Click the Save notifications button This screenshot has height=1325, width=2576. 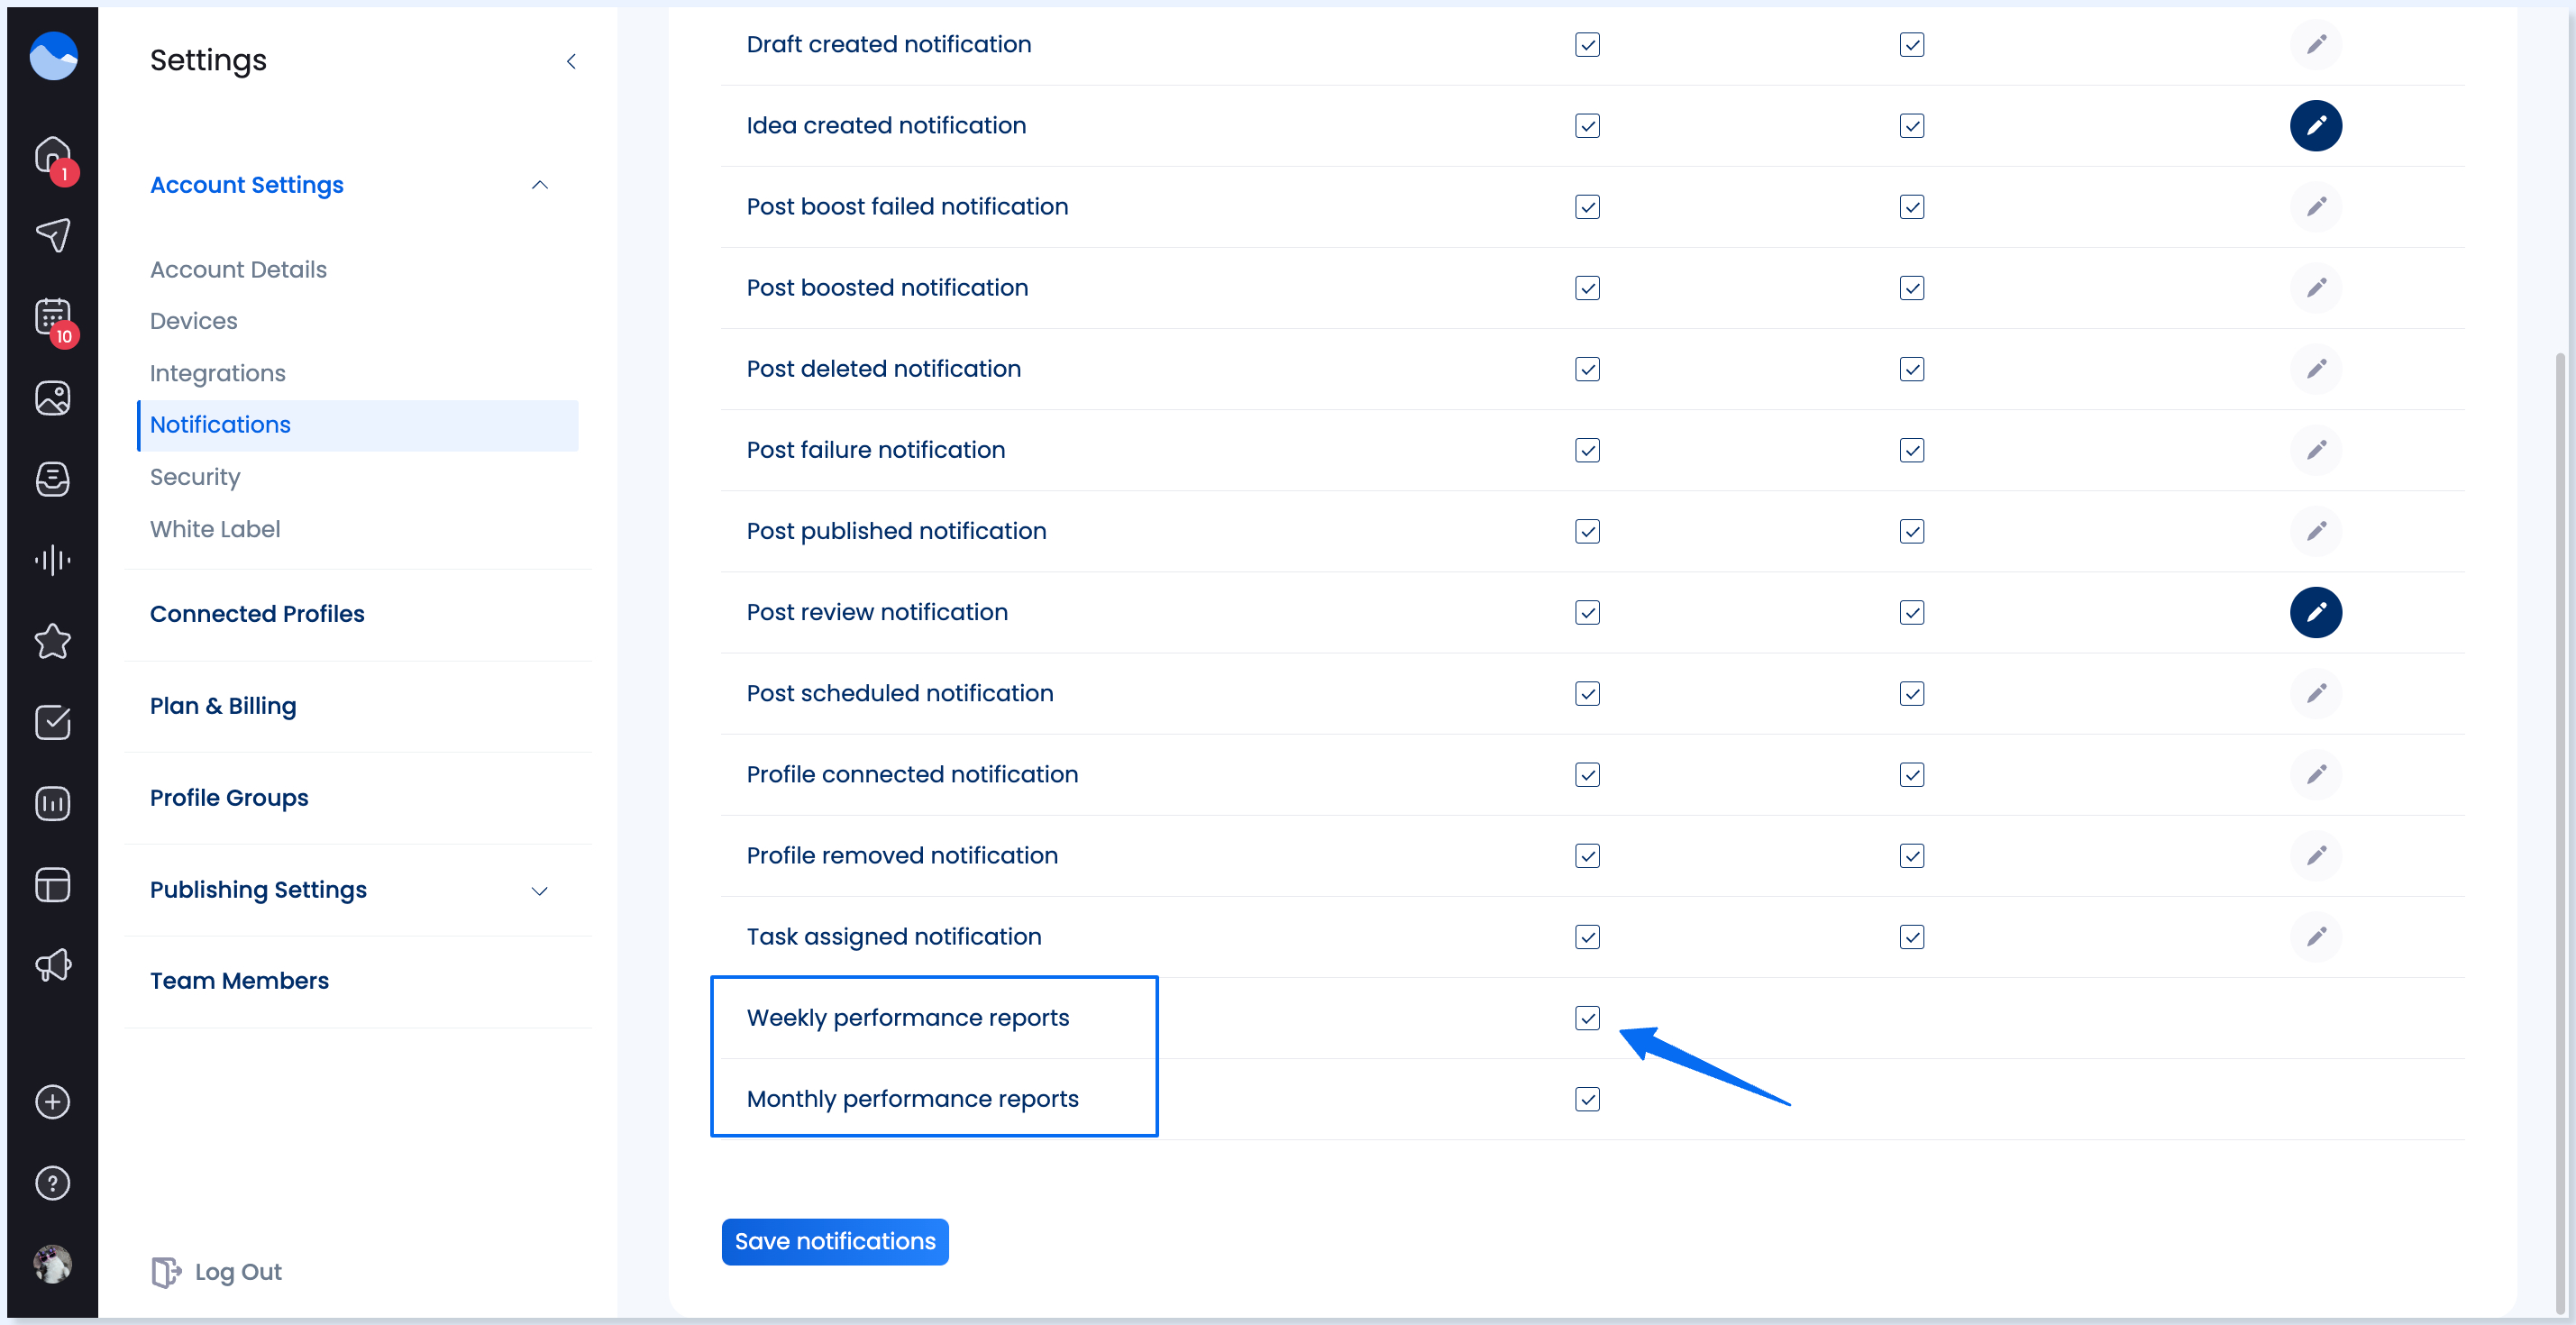pos(835,1241)
